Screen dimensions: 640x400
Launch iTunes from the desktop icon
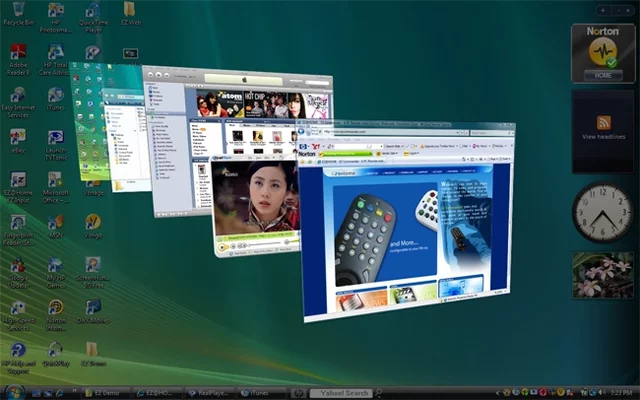click(56, 99)
